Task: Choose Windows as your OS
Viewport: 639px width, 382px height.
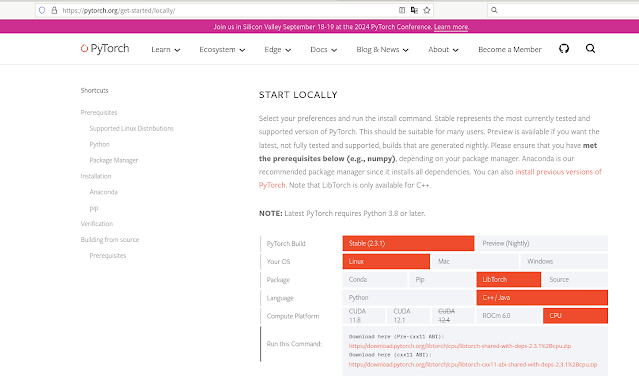Action: [564, 261]
